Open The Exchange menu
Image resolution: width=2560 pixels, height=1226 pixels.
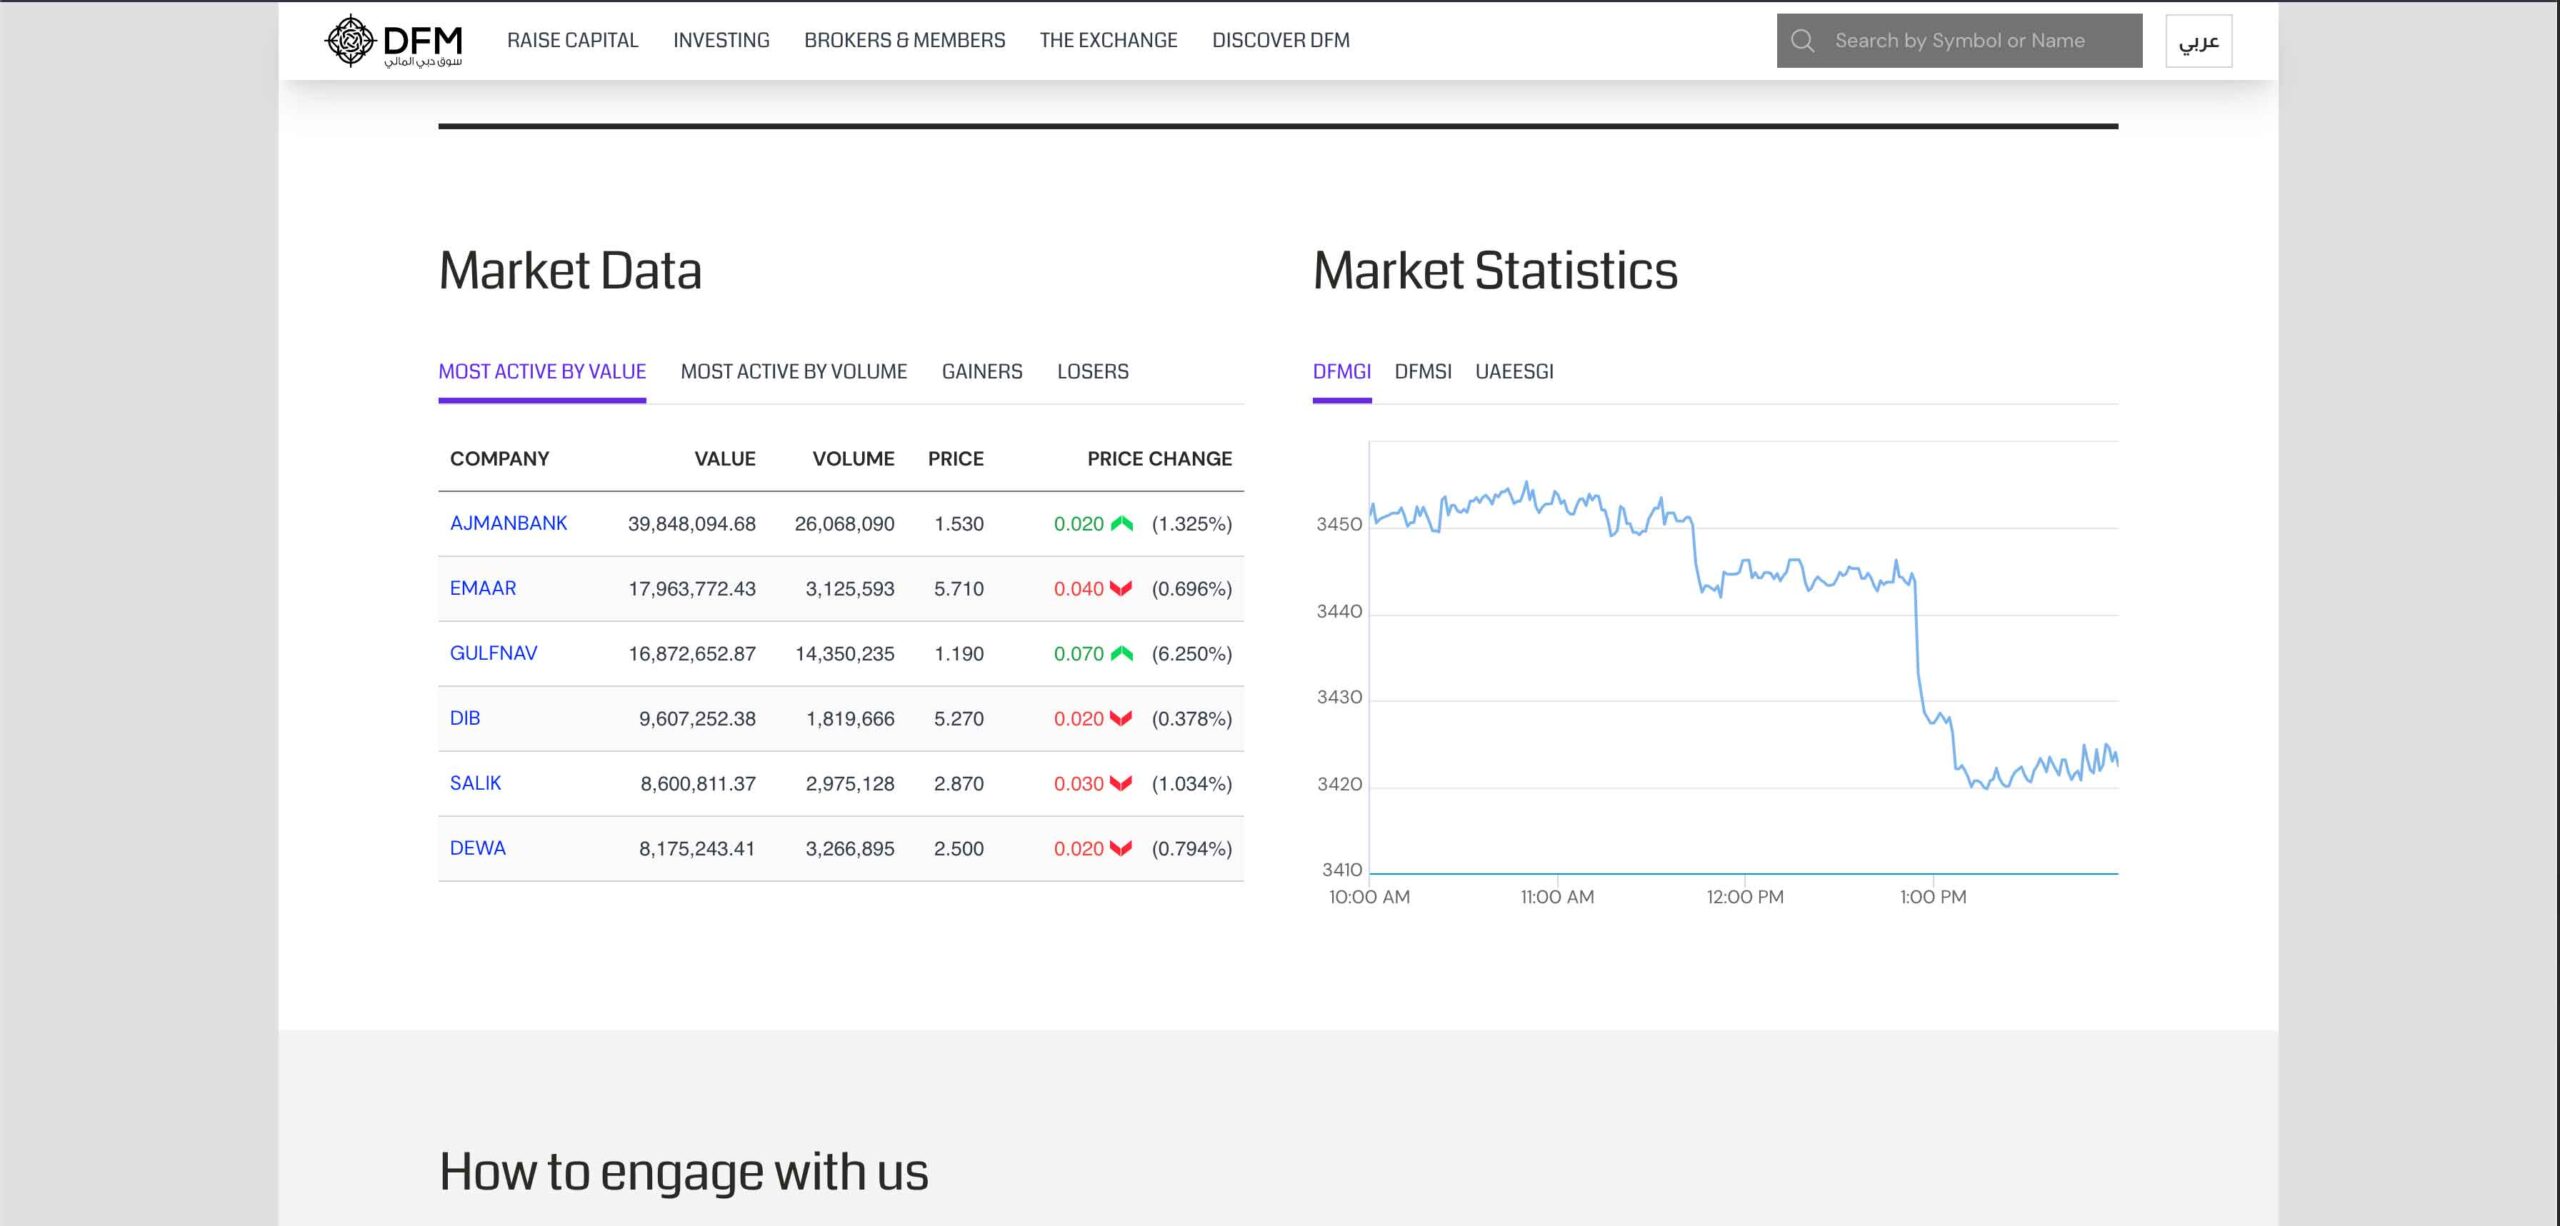[1108, 40]
